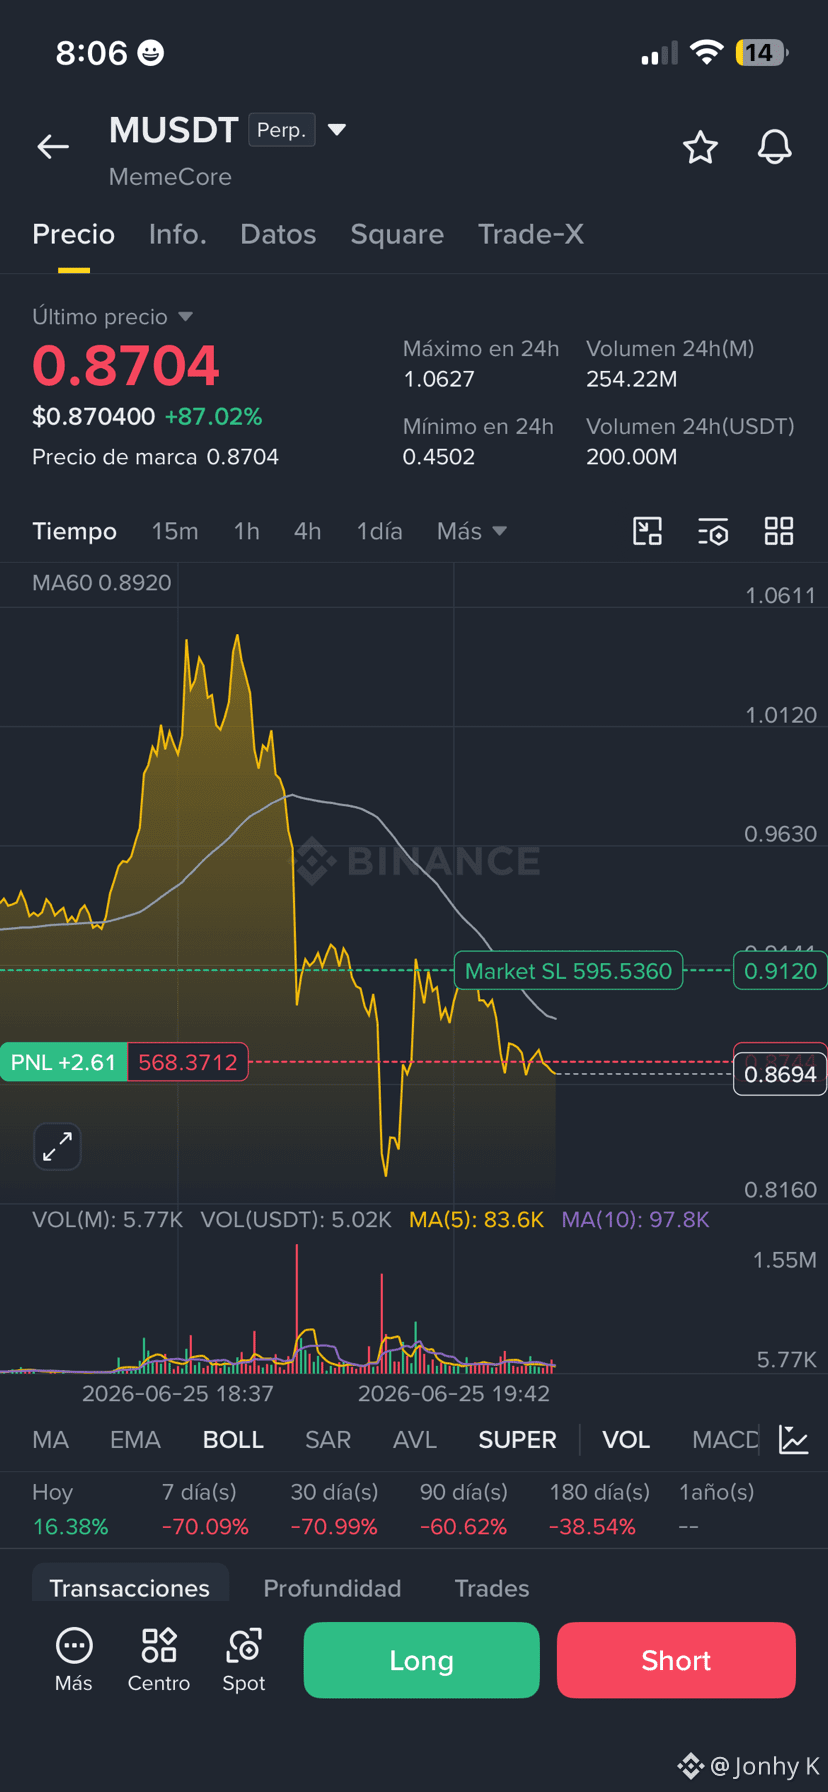Open the indicator chart settings icon

[793, 1440]
